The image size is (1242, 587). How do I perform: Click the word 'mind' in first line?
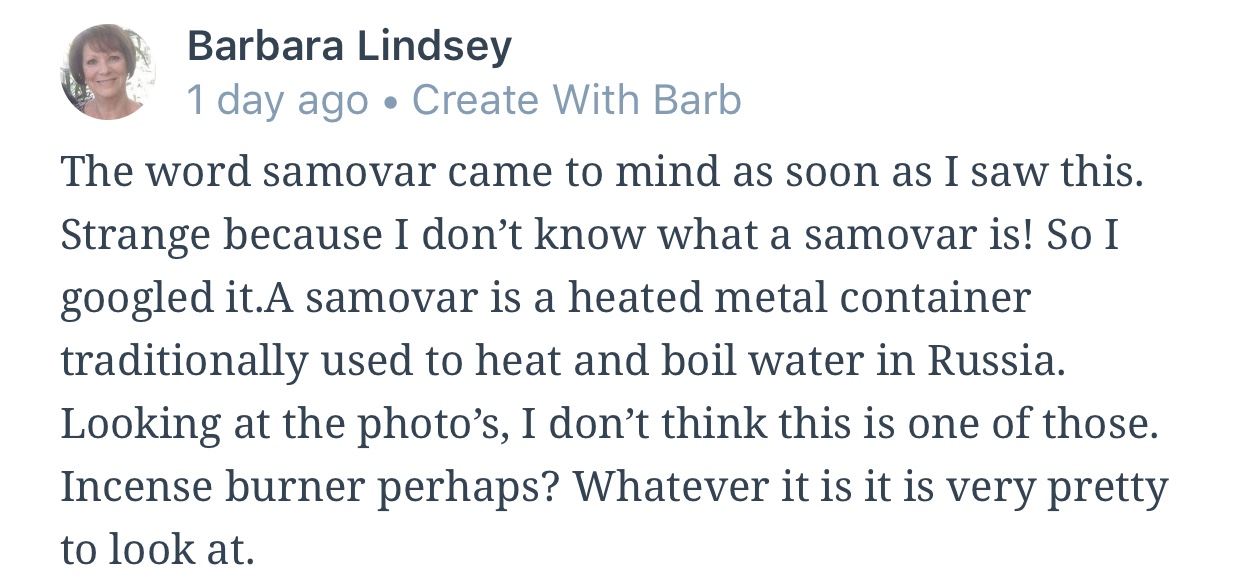tap(663, 173)
